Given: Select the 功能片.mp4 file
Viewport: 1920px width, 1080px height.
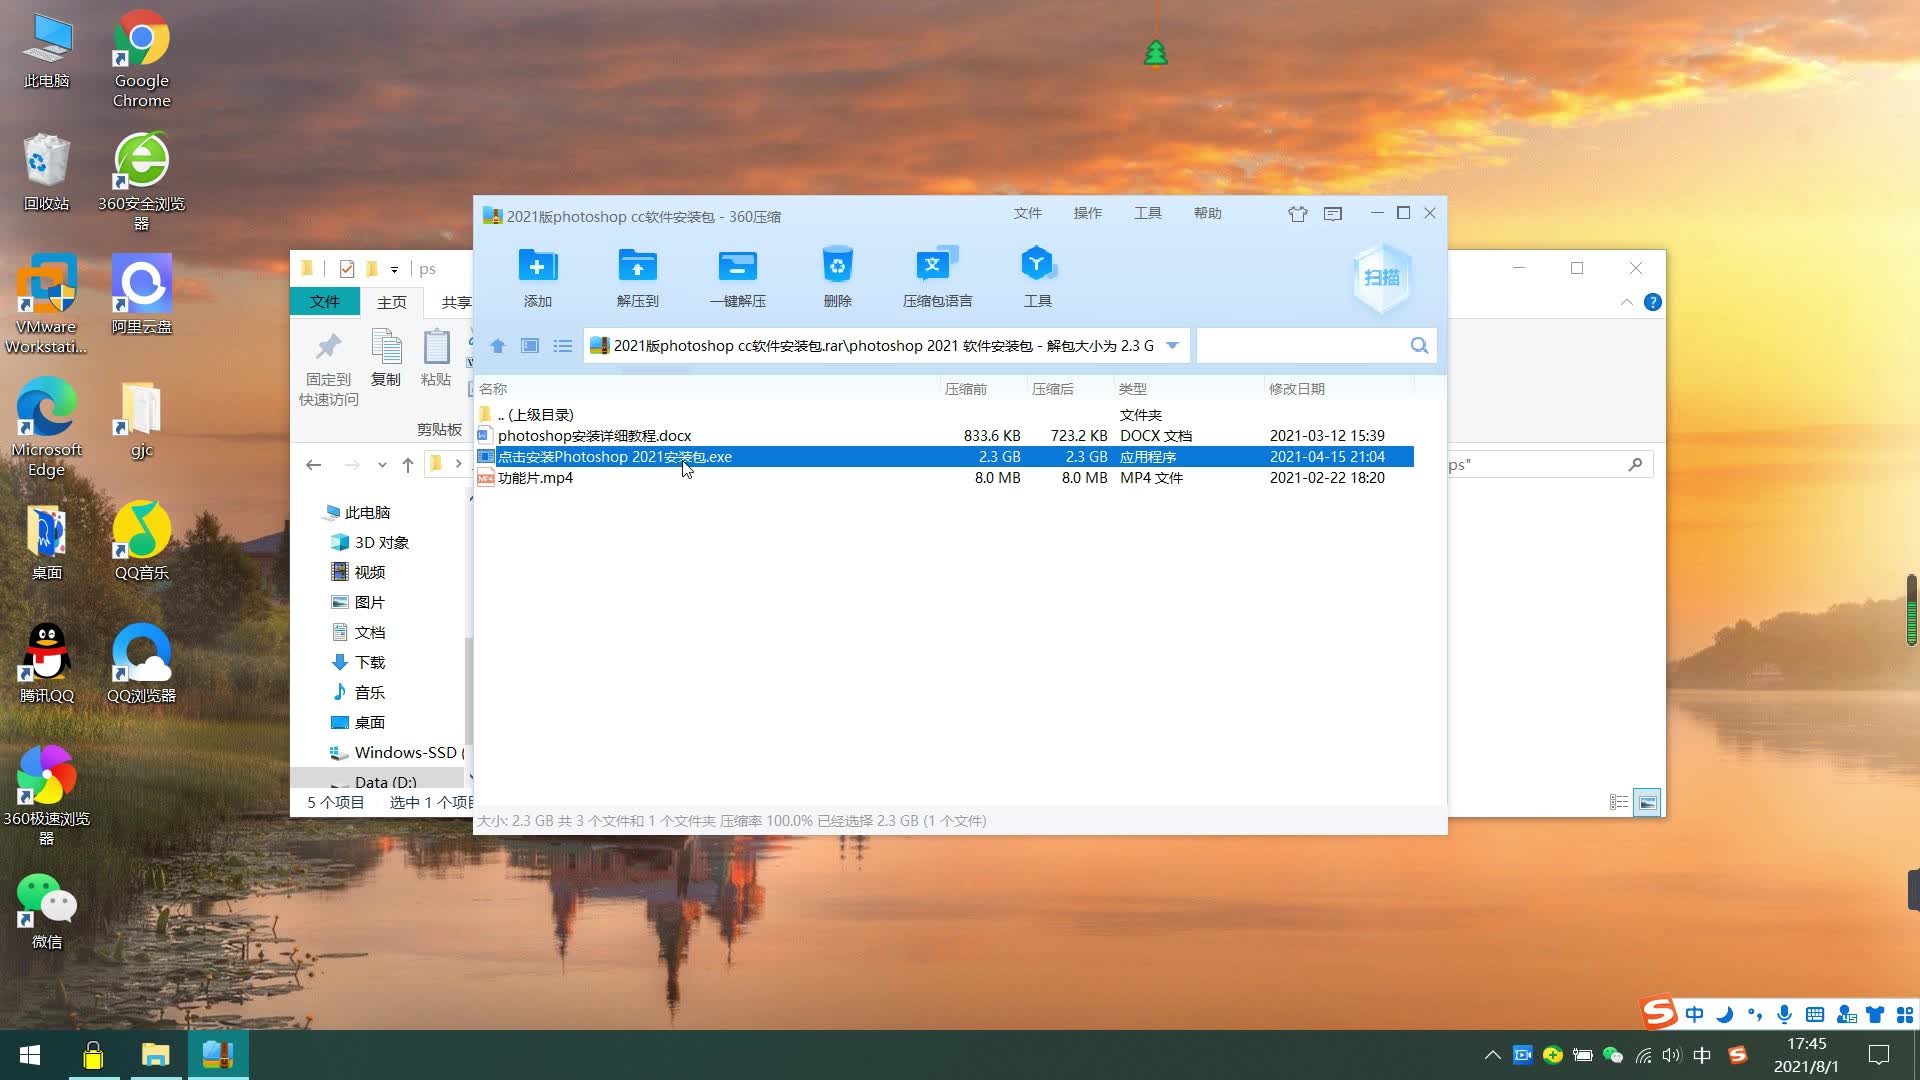Looking at the screenshot, I should point(944,478).
